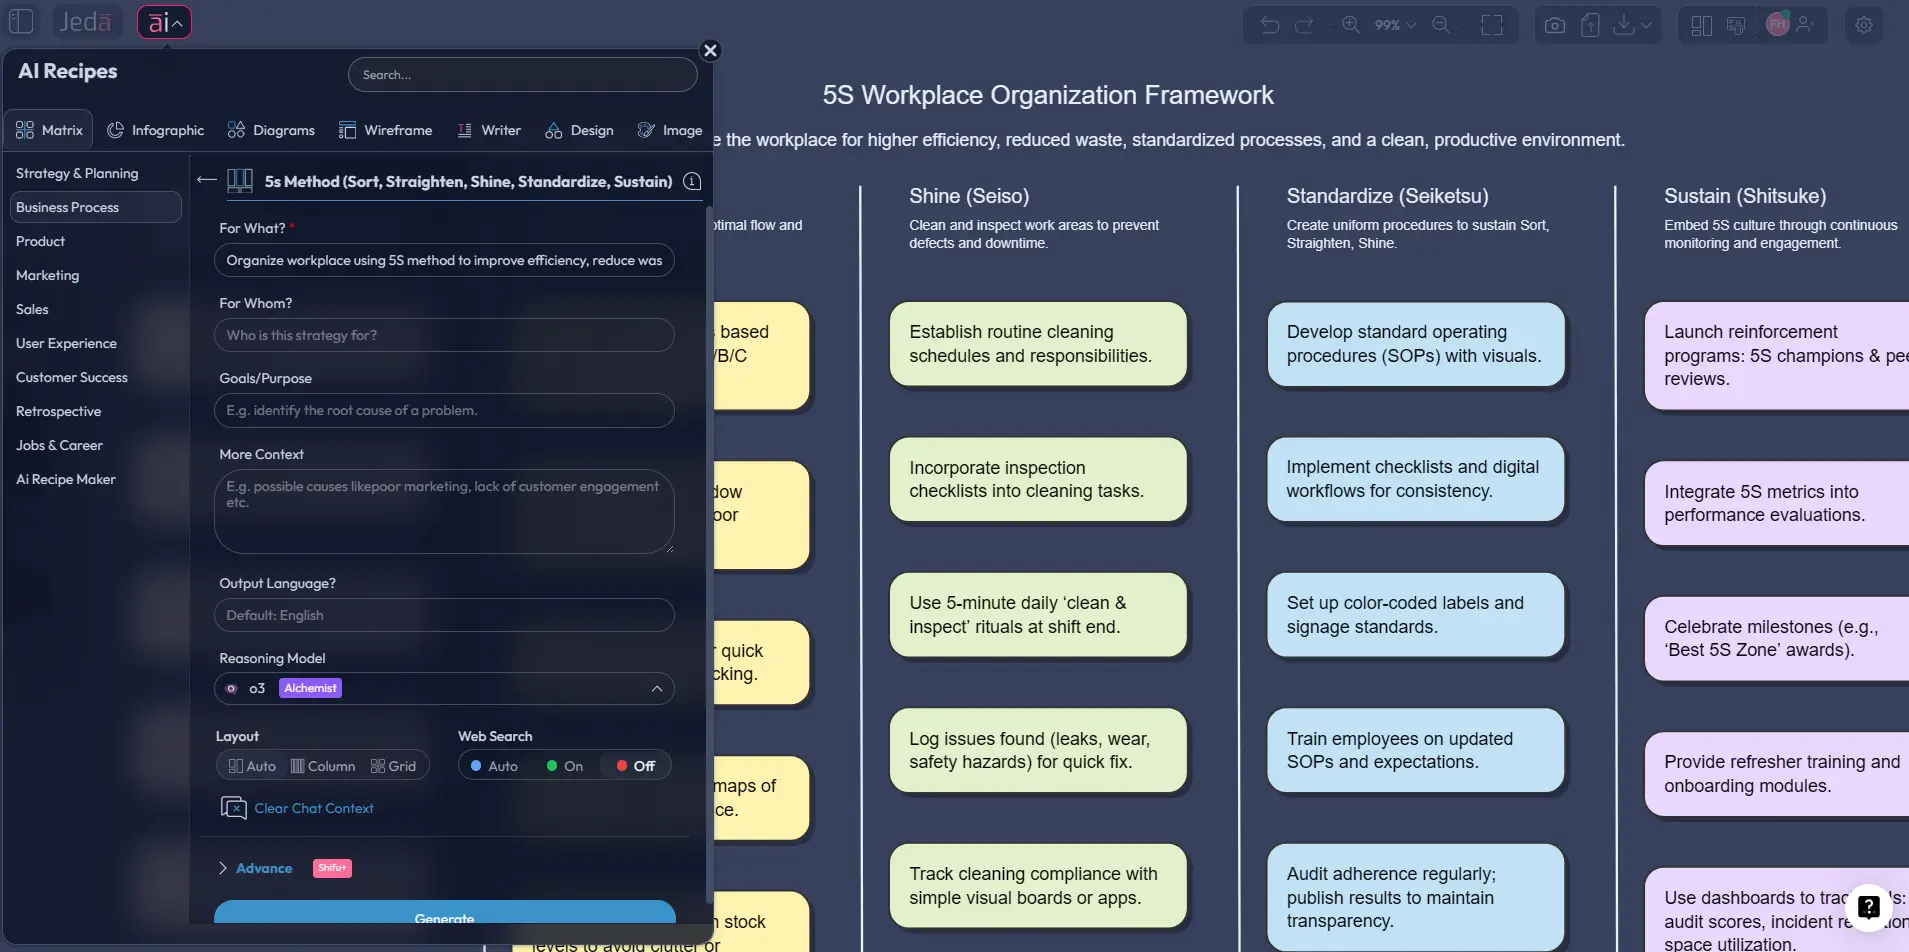Focus the For Whom? input field
1909x952 pixels.
(x=444, y=335)
